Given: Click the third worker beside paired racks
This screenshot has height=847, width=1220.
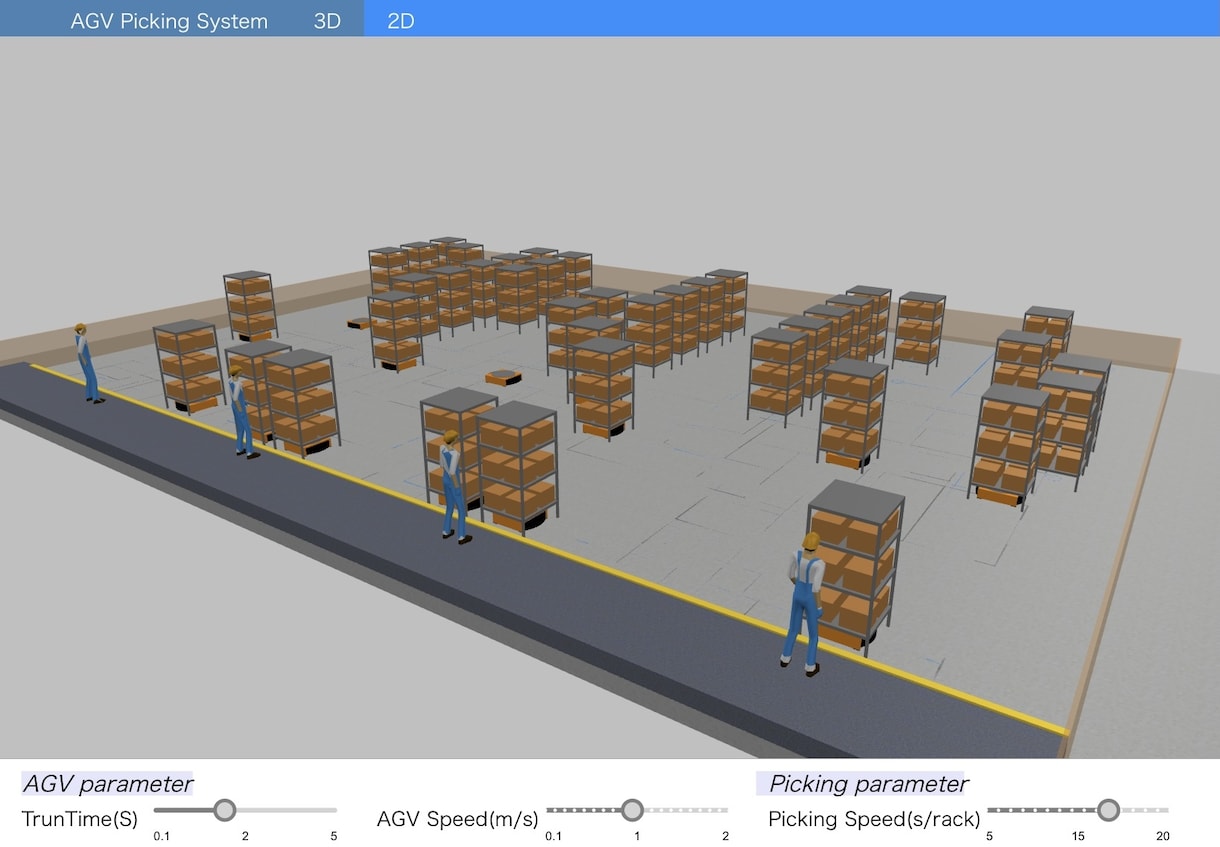Looking at the screenshot, I should tap(453, 487).
